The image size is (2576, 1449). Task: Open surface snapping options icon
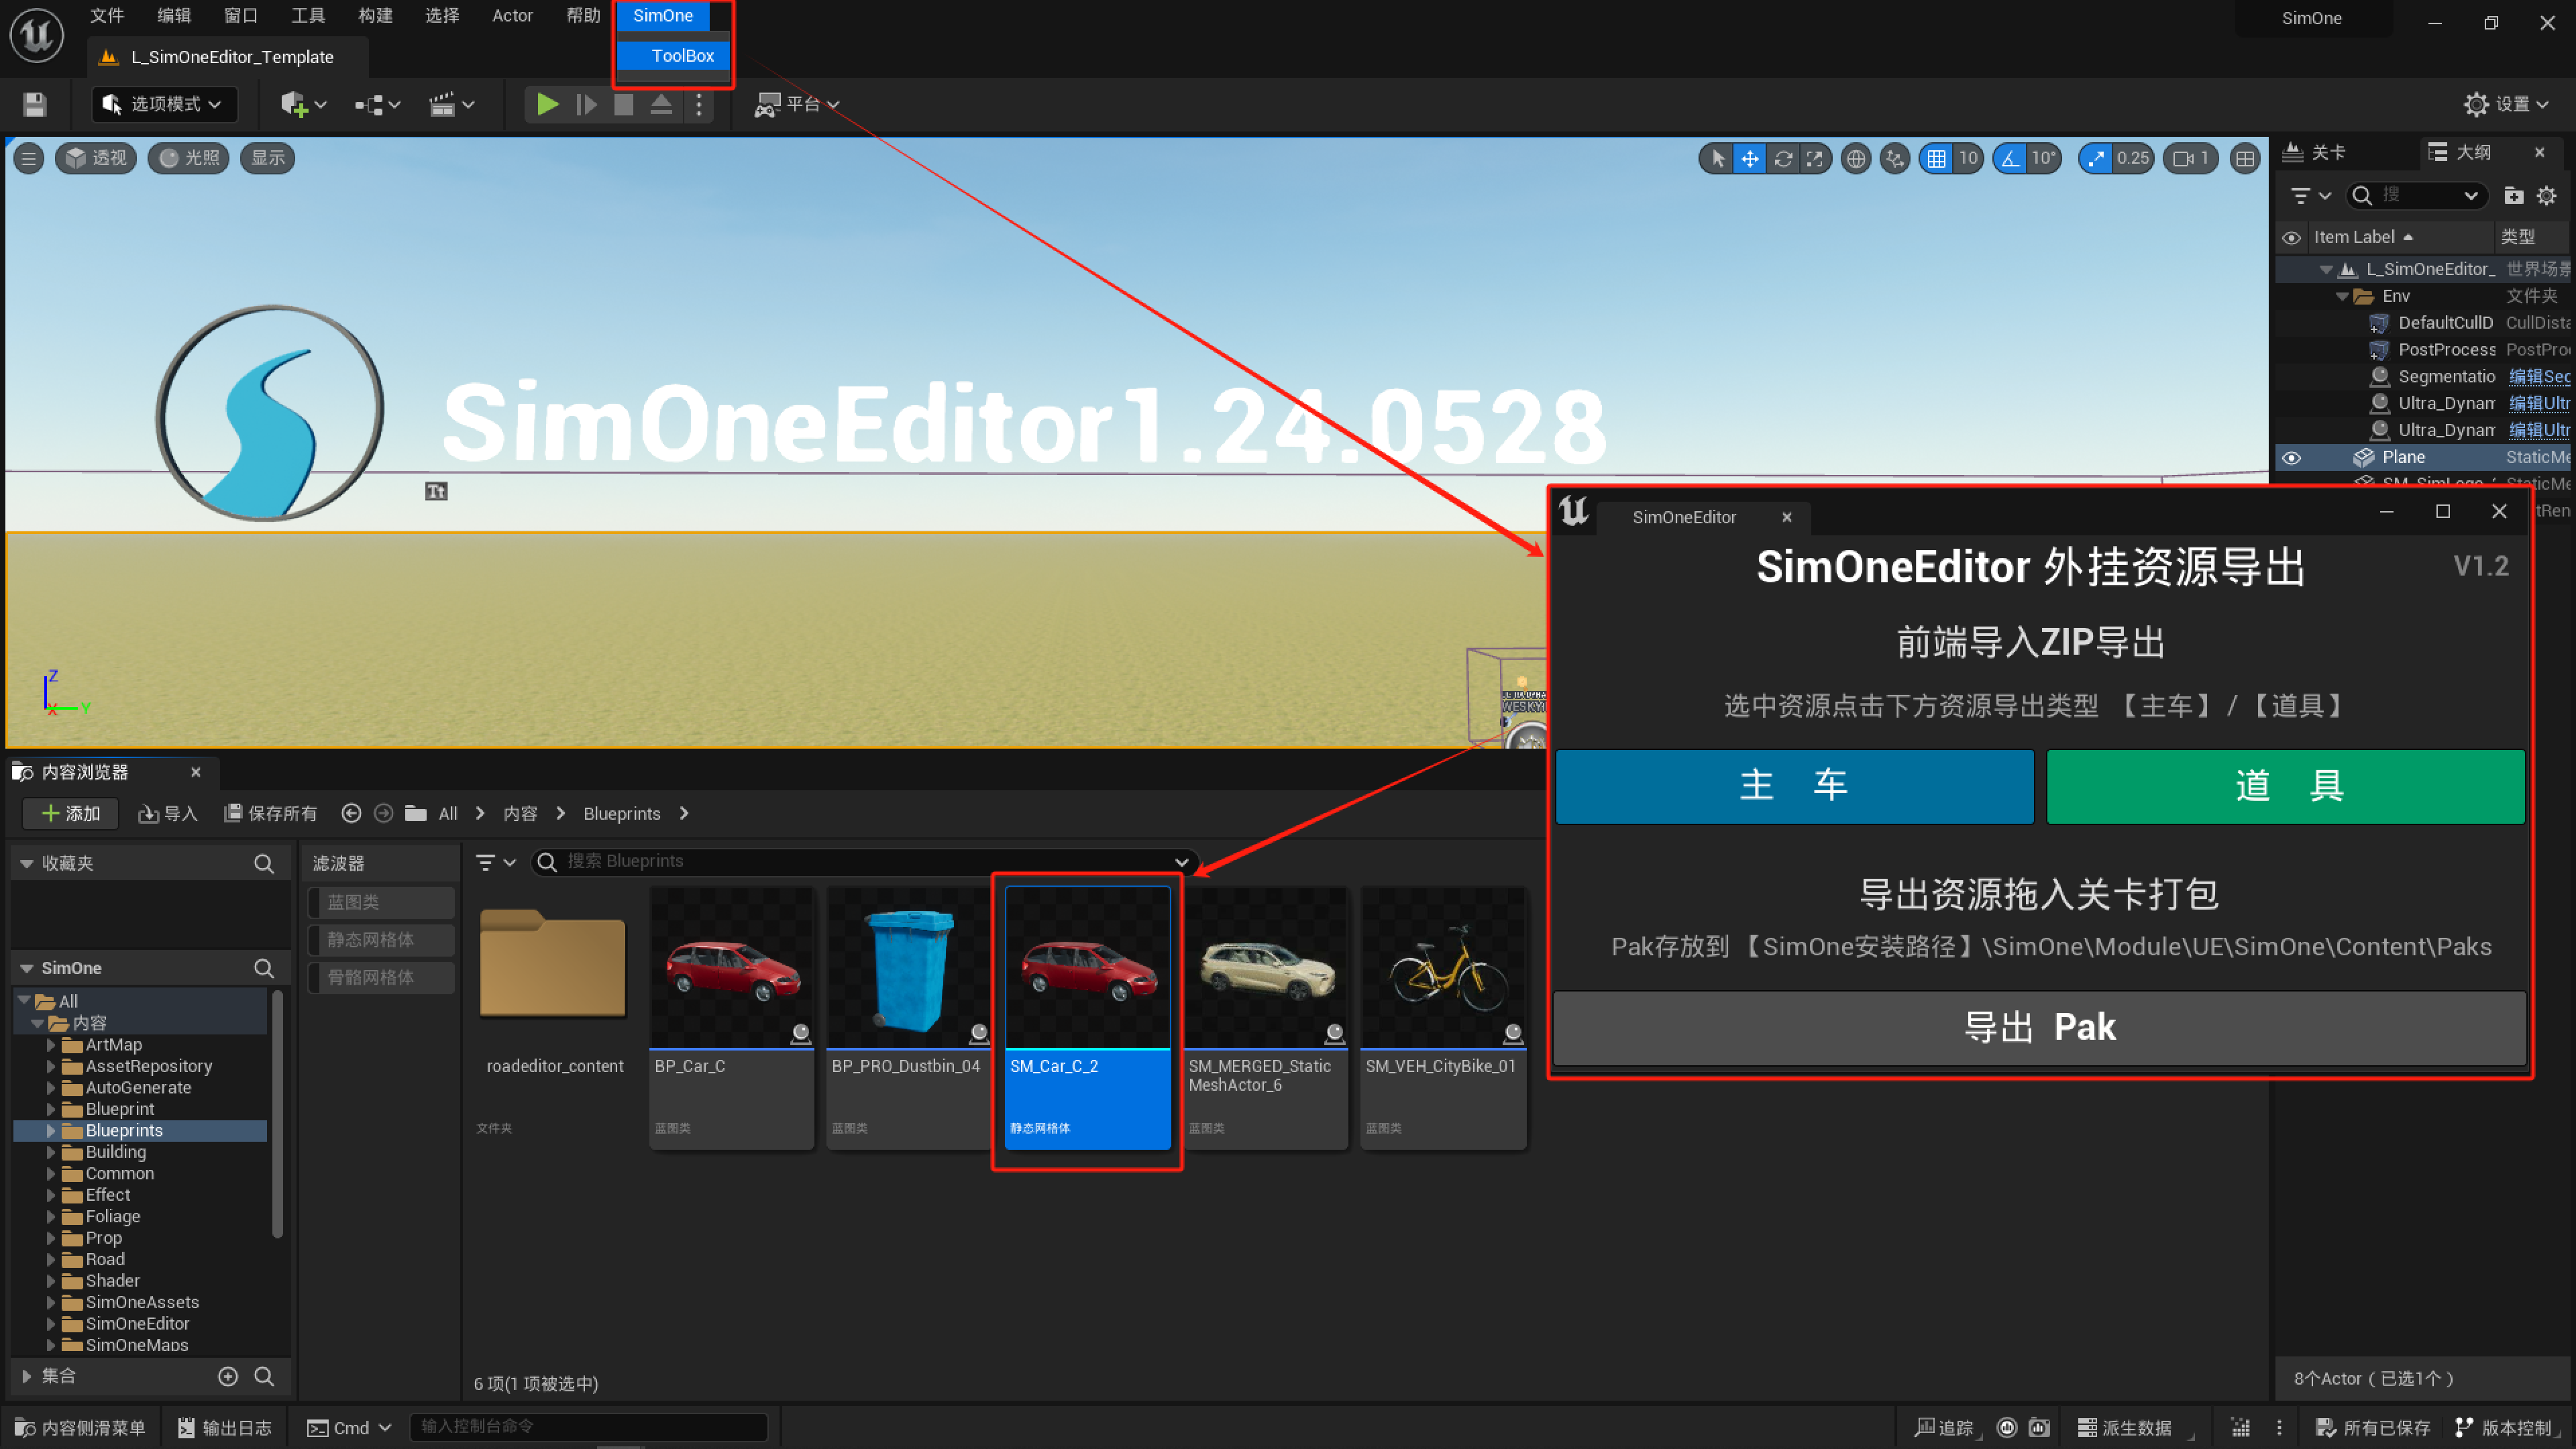tap(1895, 158)
